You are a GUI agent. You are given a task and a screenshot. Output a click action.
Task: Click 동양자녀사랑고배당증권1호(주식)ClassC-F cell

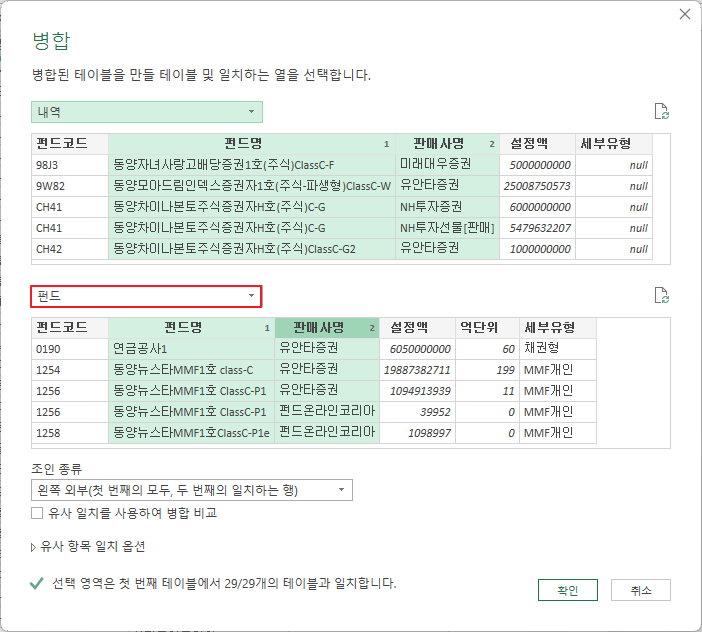click(x=252, y=165)
